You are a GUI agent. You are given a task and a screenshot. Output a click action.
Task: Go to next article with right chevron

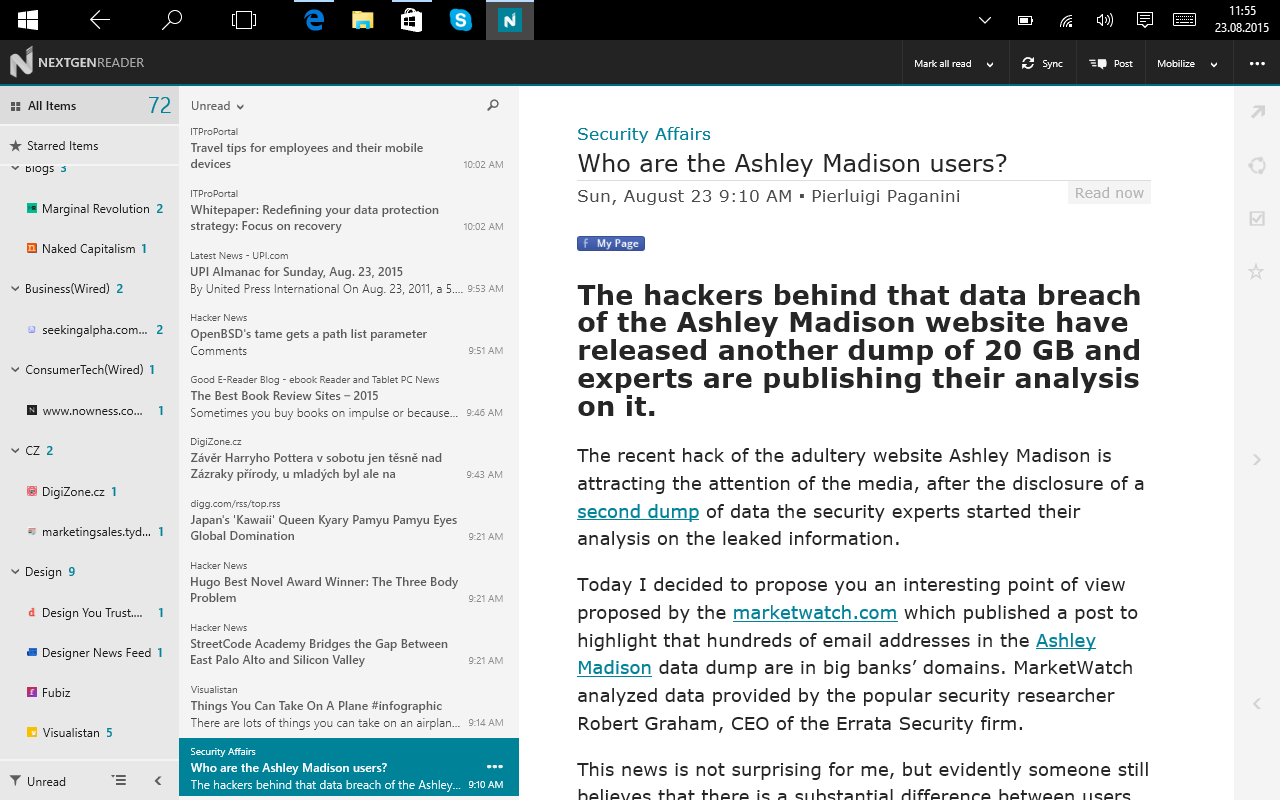point(1257,459)
